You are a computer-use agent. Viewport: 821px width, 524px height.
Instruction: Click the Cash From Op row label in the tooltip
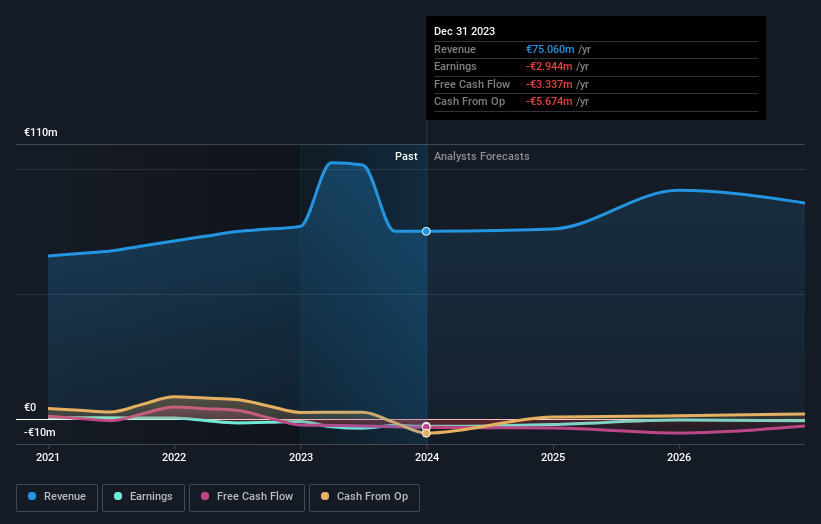pos(470,102)
